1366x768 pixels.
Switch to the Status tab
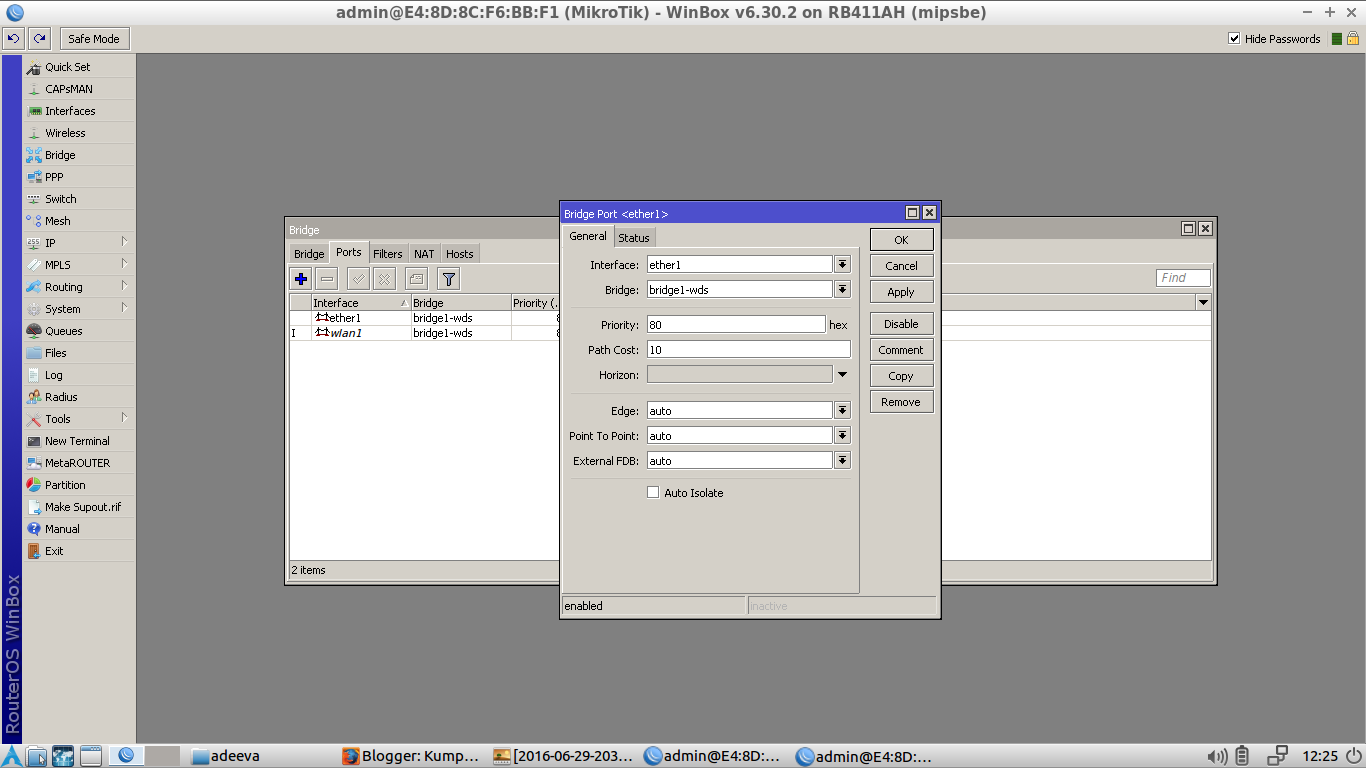click(x=634, y=237)
